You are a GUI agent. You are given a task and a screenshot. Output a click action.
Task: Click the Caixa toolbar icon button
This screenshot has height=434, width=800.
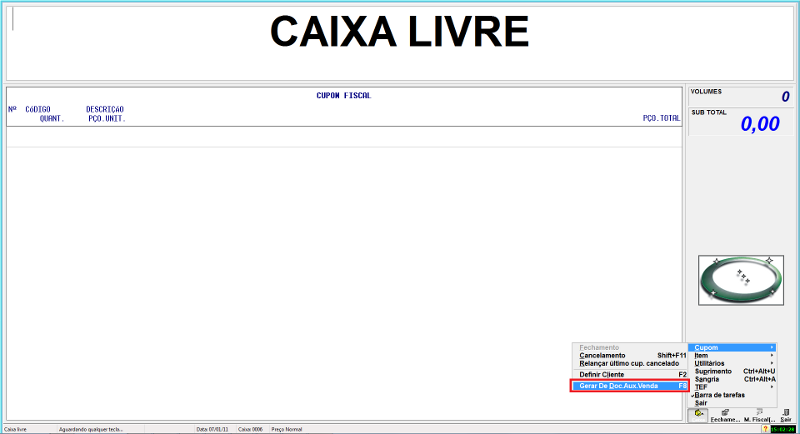(700, 413)
